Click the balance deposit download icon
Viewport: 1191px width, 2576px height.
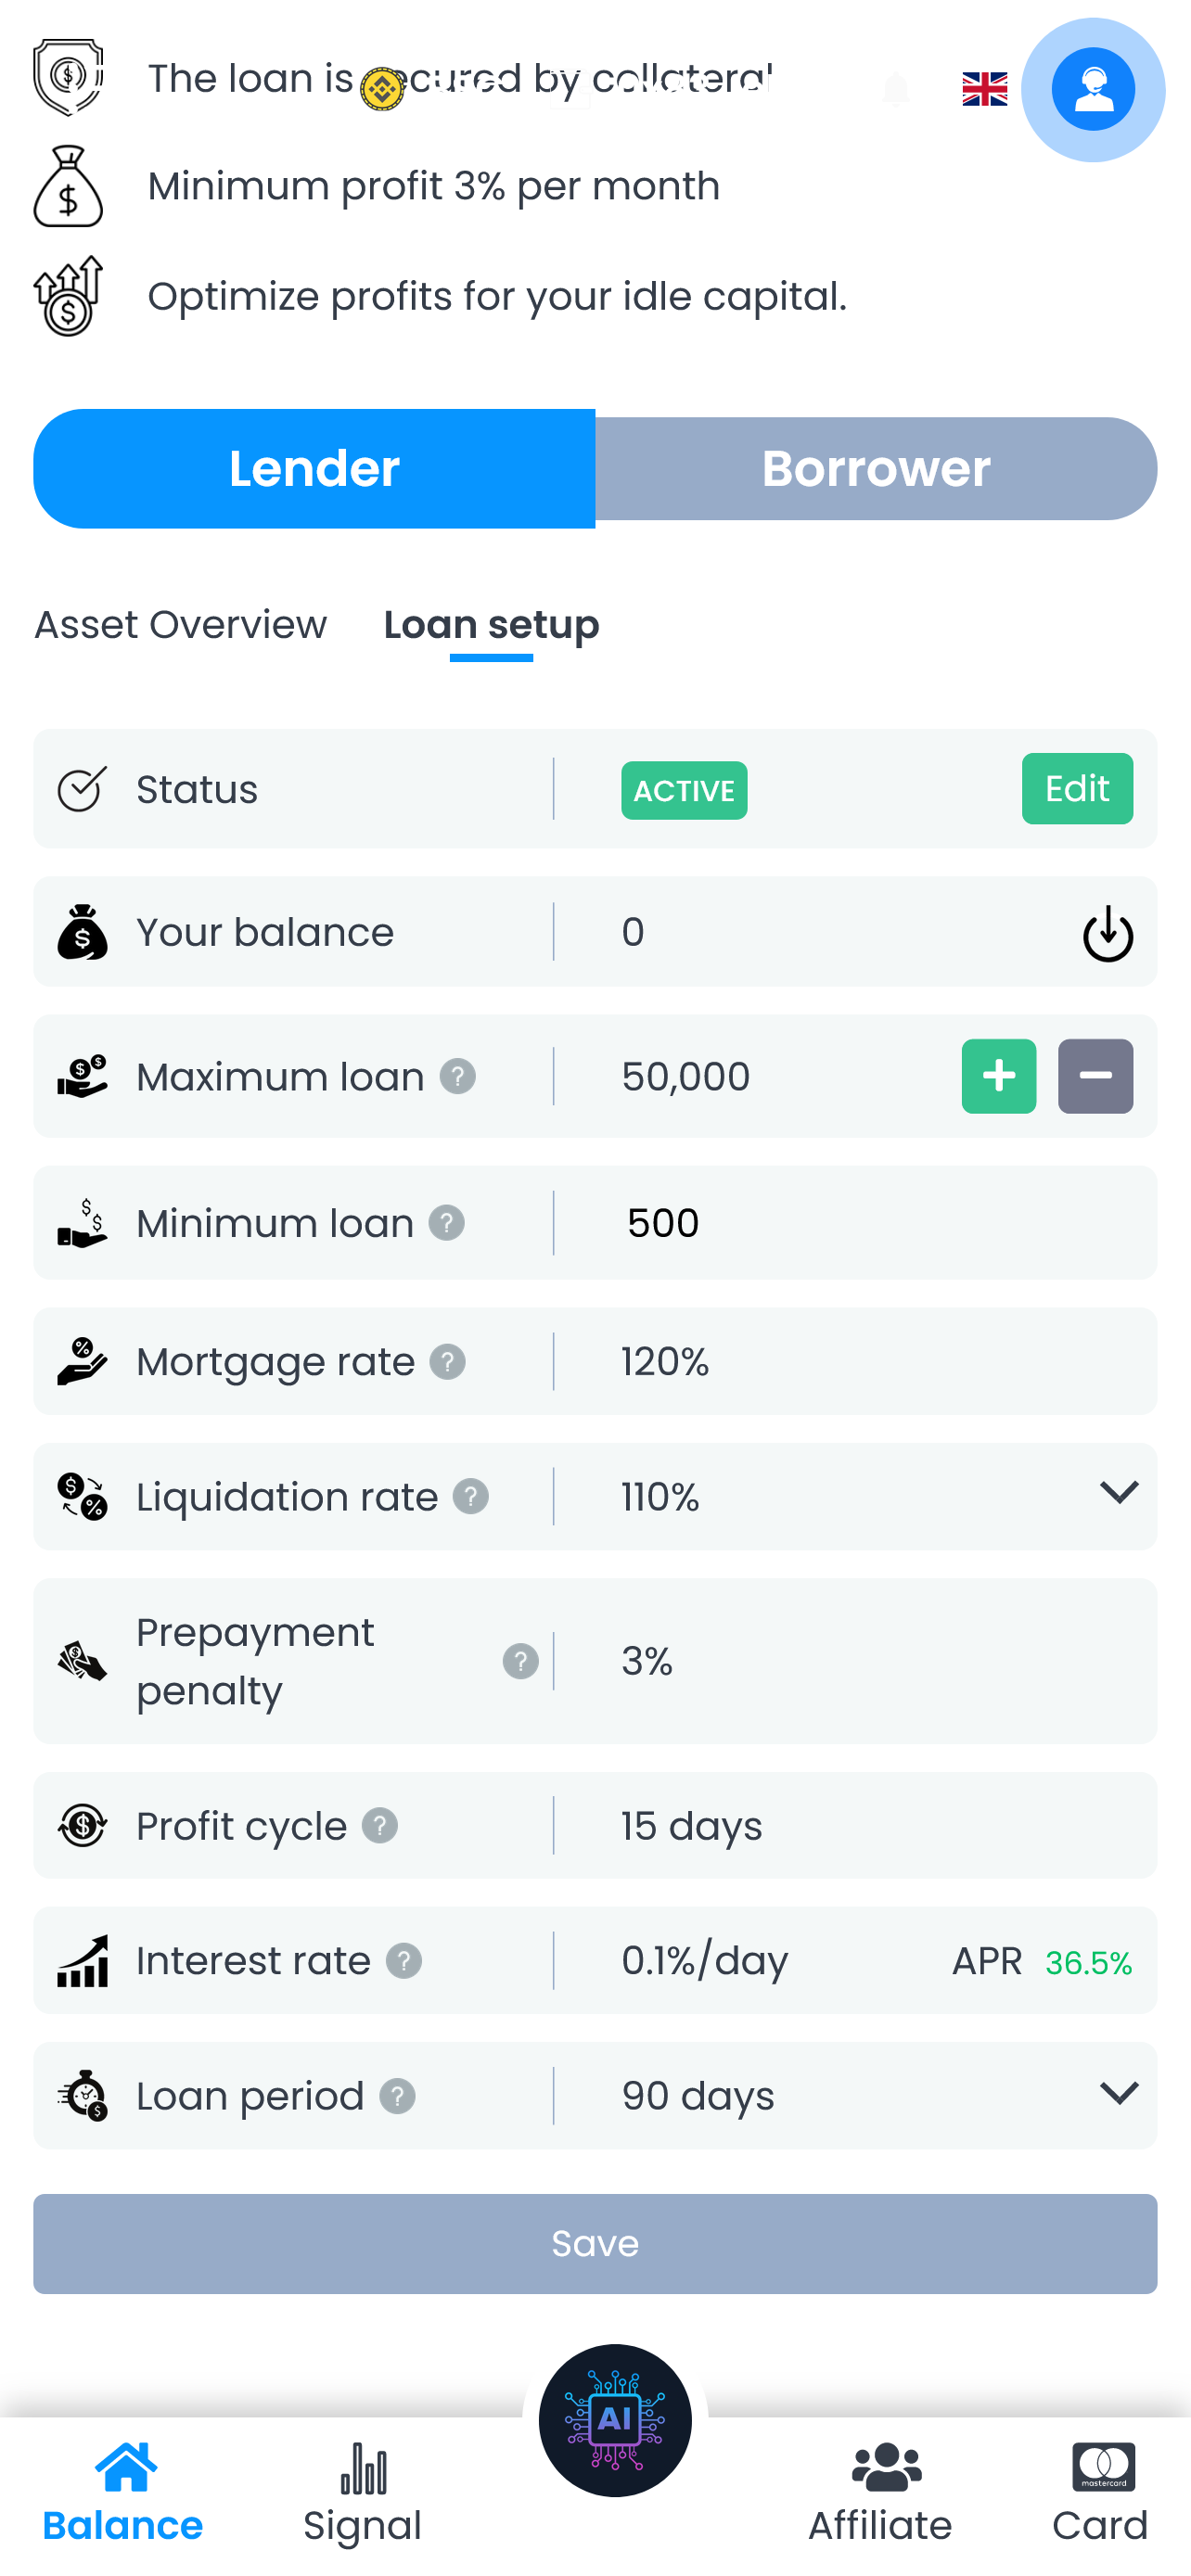[x=1107, y=933]
